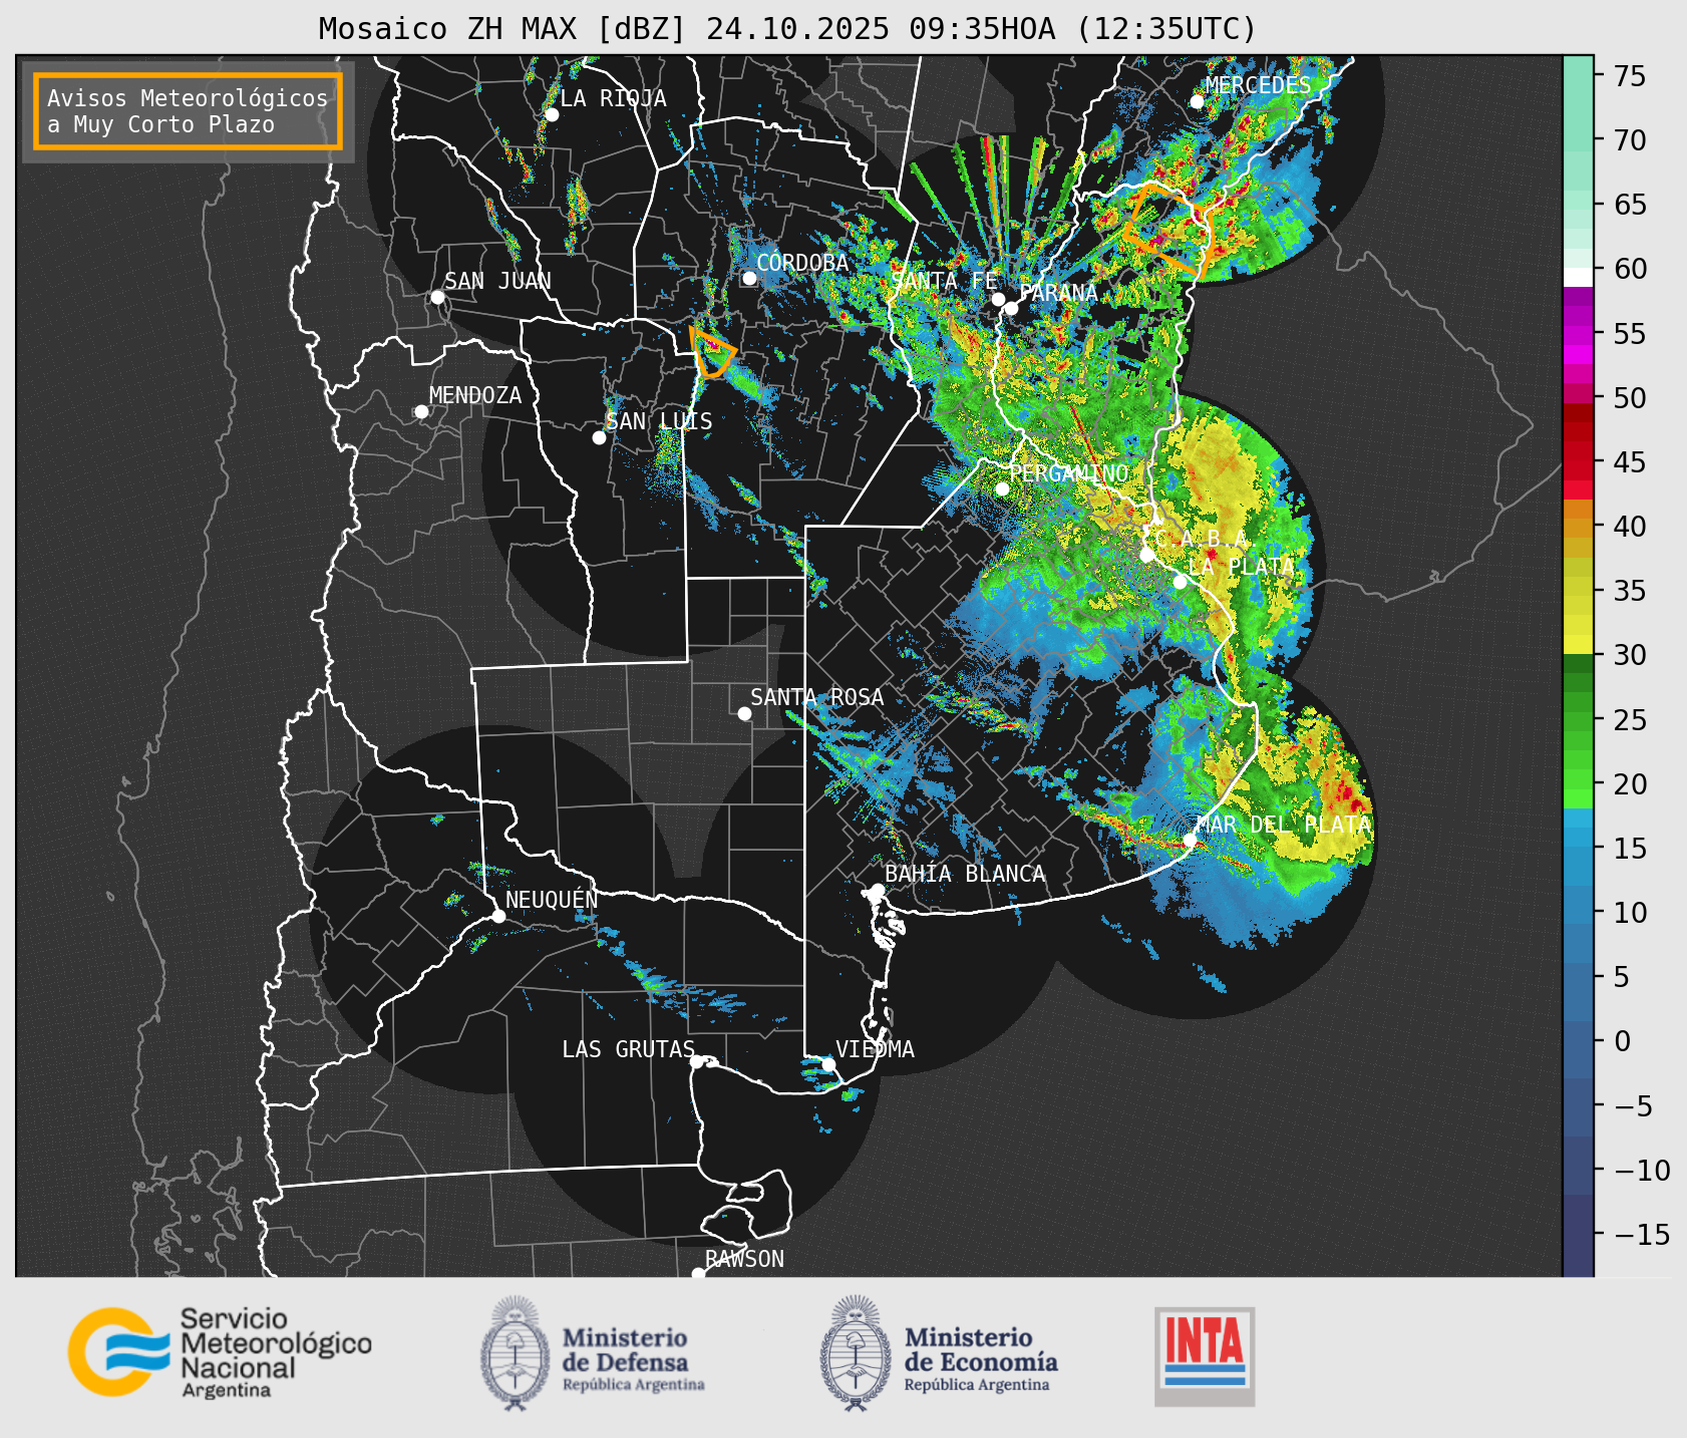Viewport: 1687px width, 1438px height.
Task: Click the MERCEDES map label
Action: click(x=1258, y=85)
